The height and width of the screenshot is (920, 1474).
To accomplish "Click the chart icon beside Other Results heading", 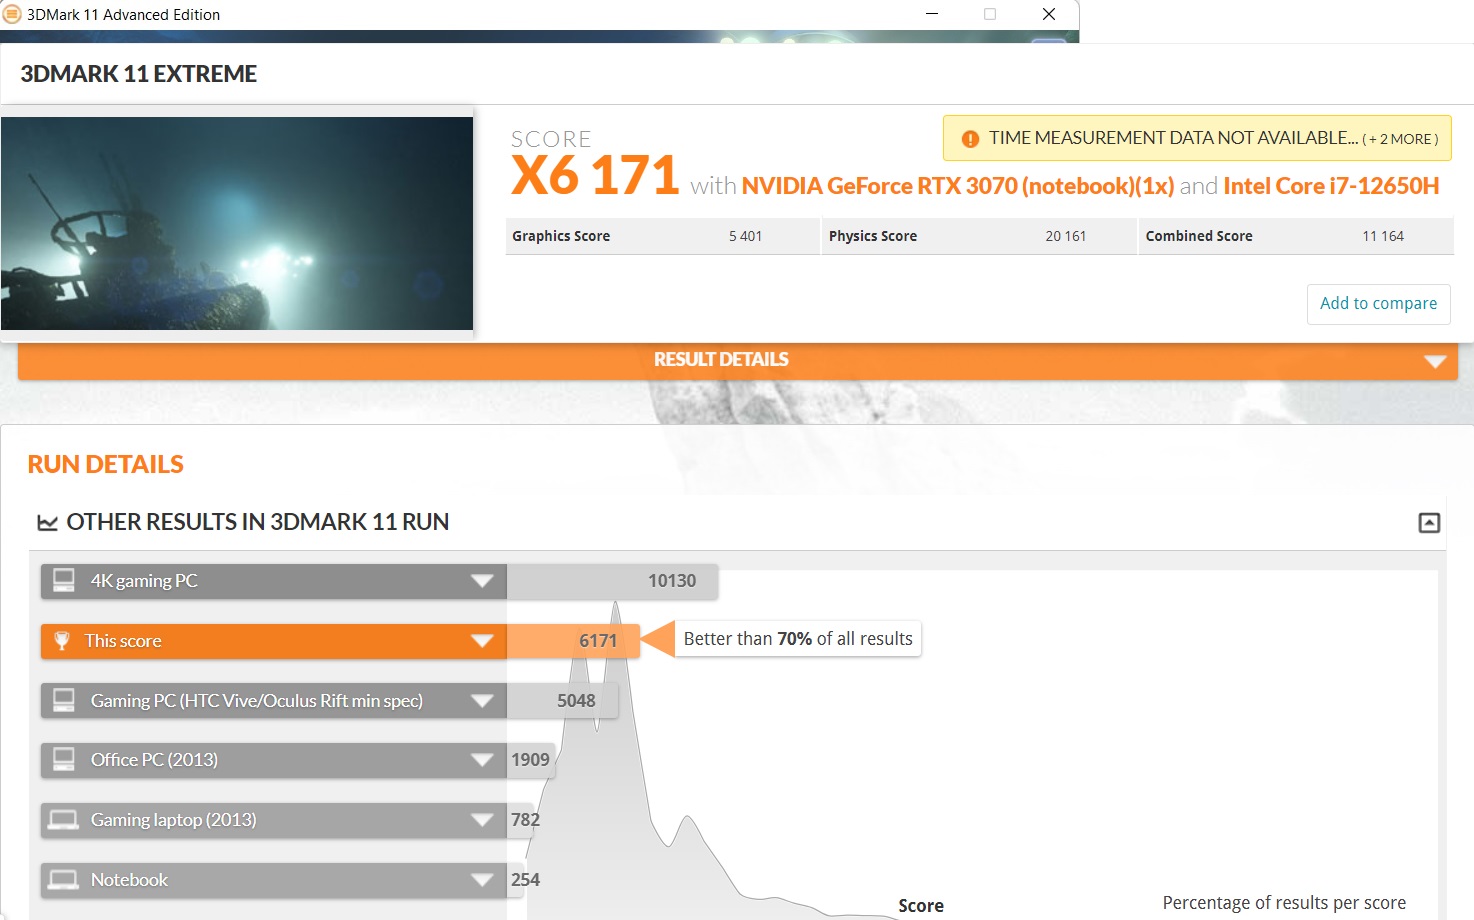I will click(47, 523).
